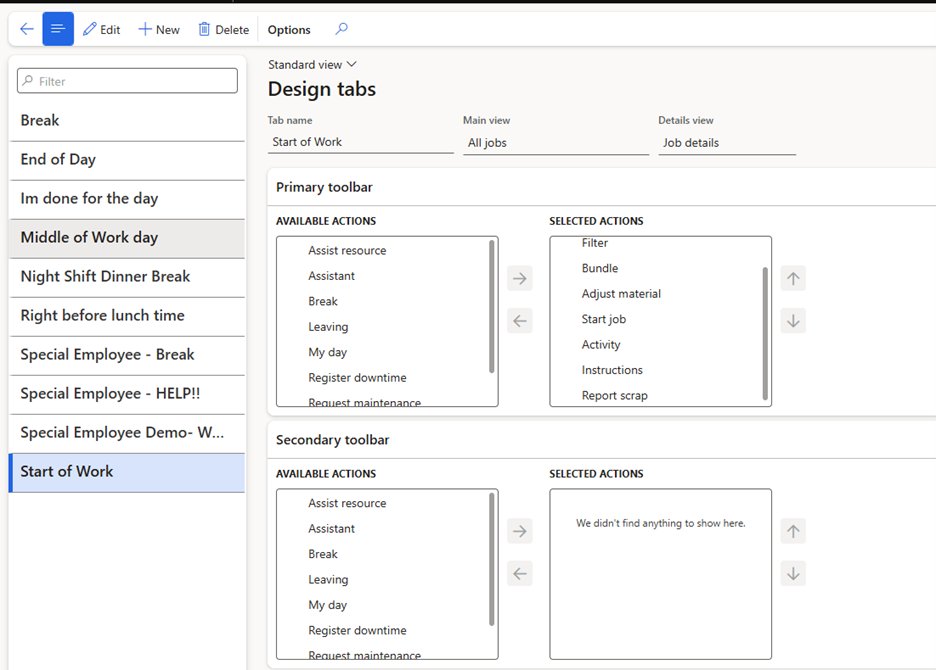Move an action right in Primary toolbar
Screen dimensions: 936x670
pos(519,278)
